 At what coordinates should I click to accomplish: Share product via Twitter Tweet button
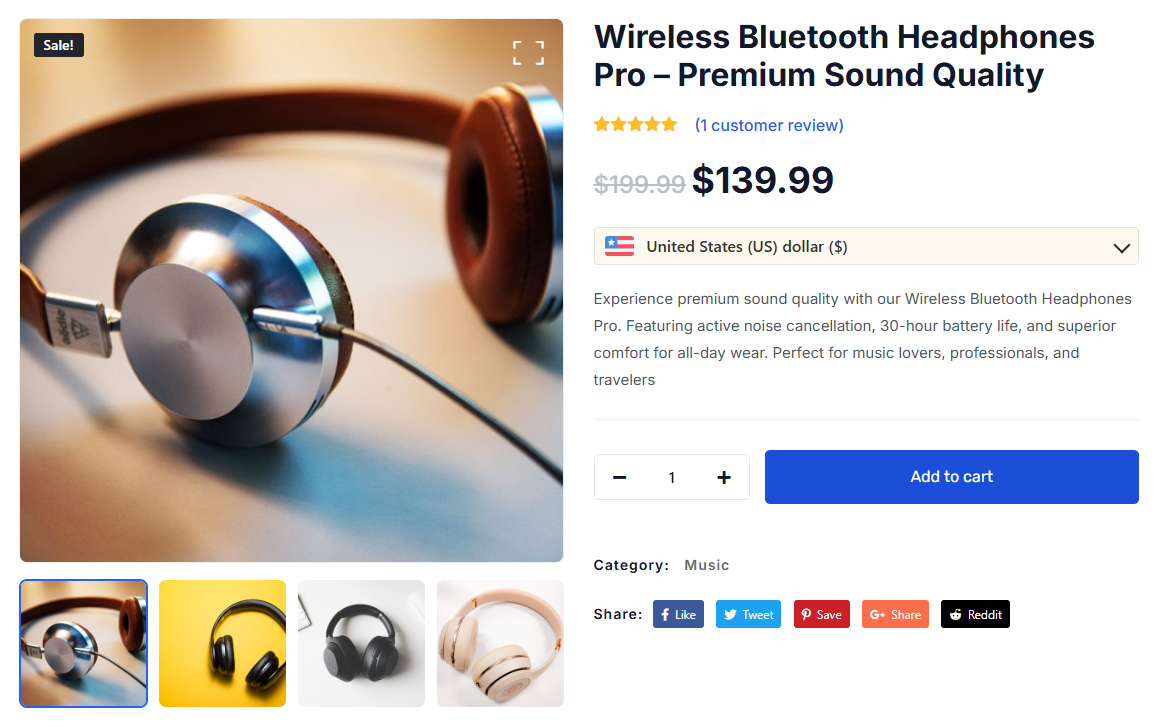pyautogui.click(x=748, y=614)
